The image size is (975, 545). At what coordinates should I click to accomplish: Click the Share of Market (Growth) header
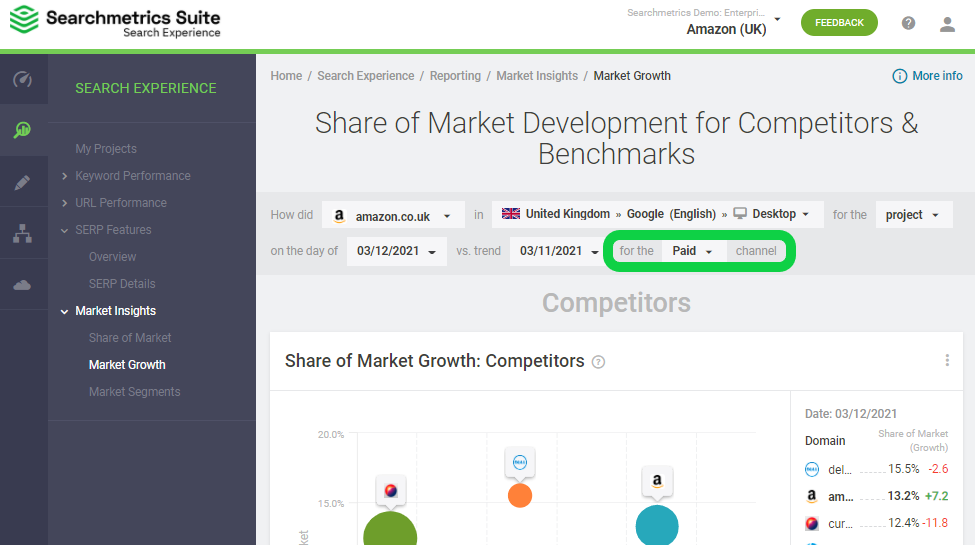click(913, 440)
